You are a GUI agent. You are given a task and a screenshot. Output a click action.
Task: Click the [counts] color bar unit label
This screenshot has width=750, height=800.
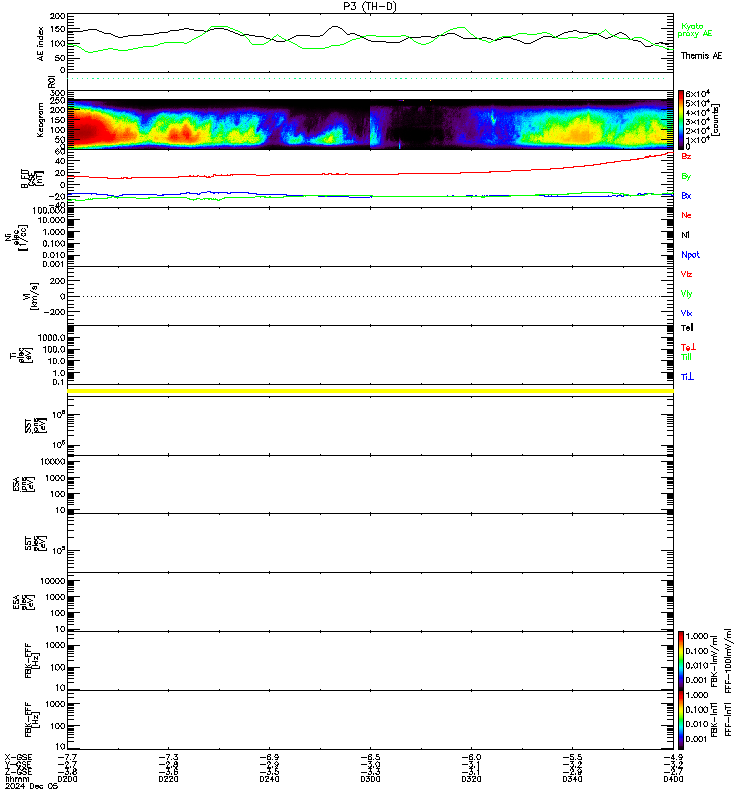pos(716,120)
